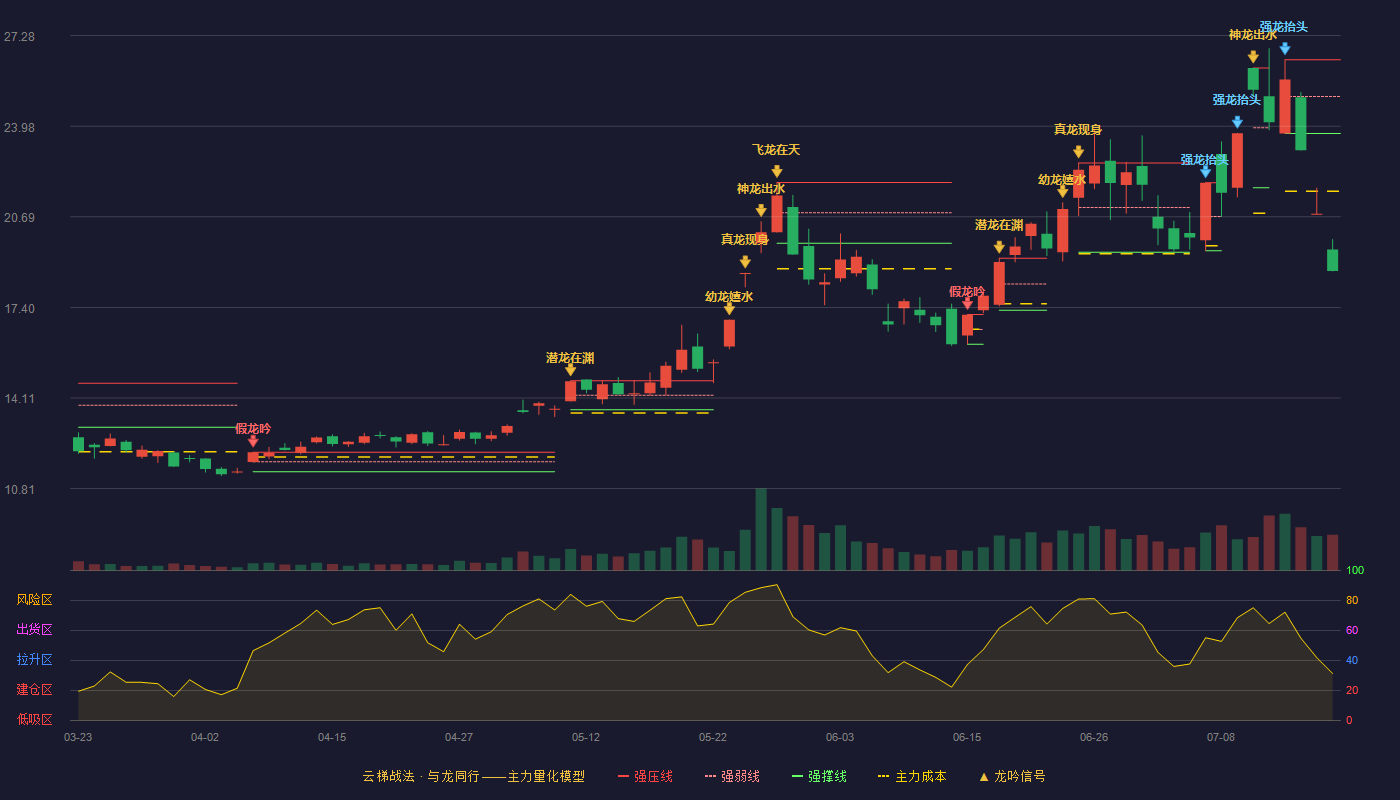Click the 建仓区 zone label
This screenshot has width=1400, height=800.
35,690
